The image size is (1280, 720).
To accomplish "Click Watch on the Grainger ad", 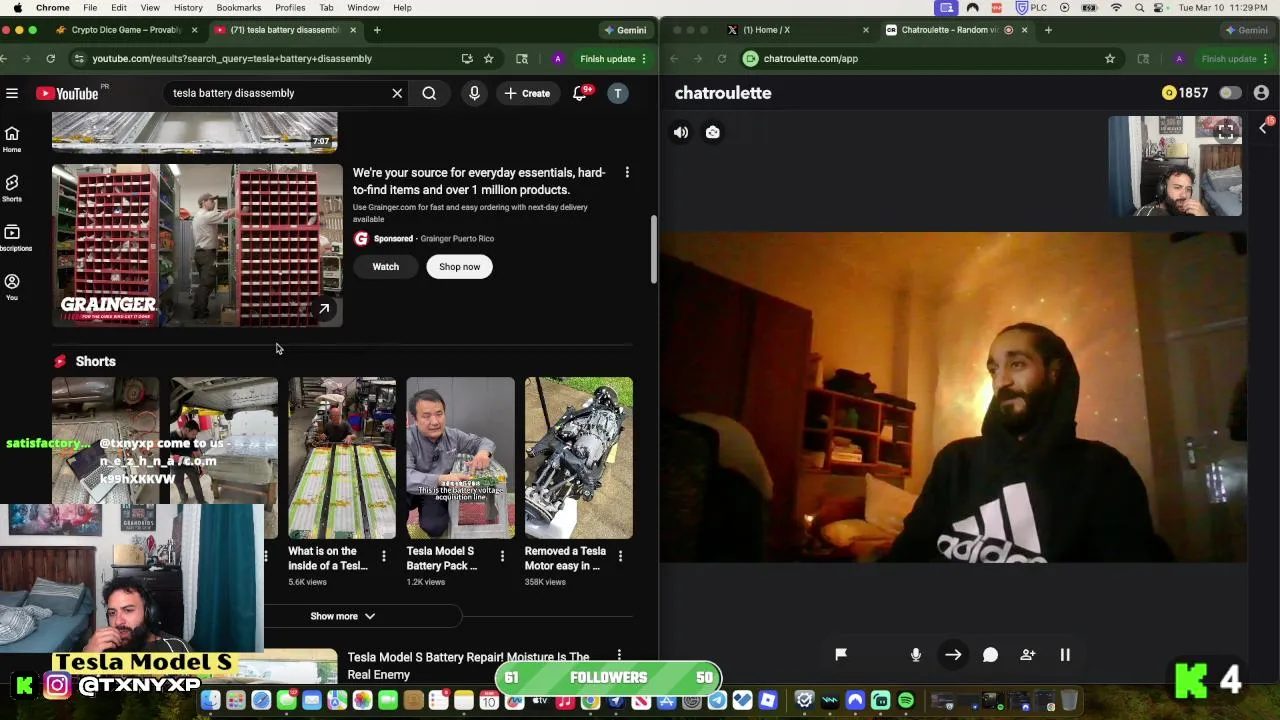I will (x=386, y=267).
